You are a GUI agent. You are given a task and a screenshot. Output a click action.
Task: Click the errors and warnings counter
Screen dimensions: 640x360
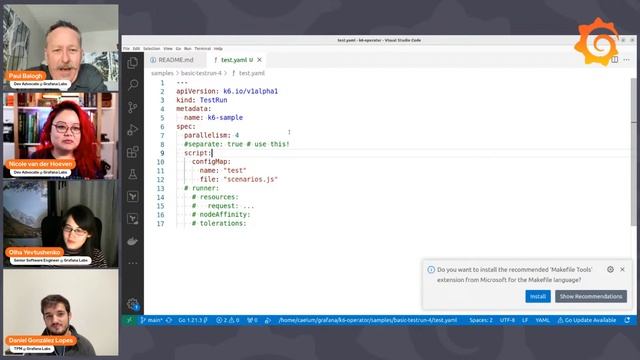pos(228,320)
